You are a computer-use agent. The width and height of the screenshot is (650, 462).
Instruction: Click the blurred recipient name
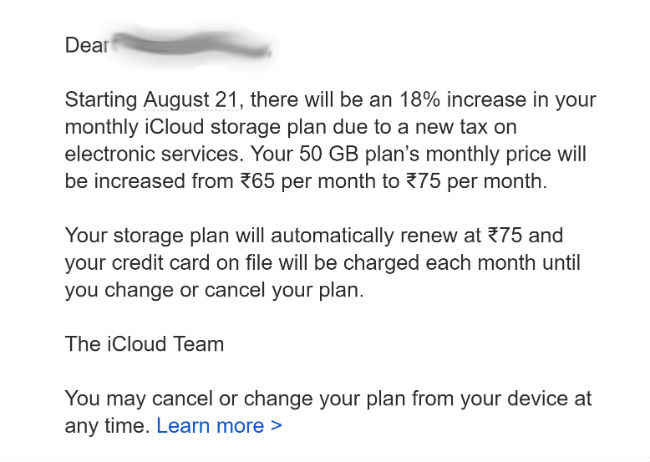tap(192, 45)
